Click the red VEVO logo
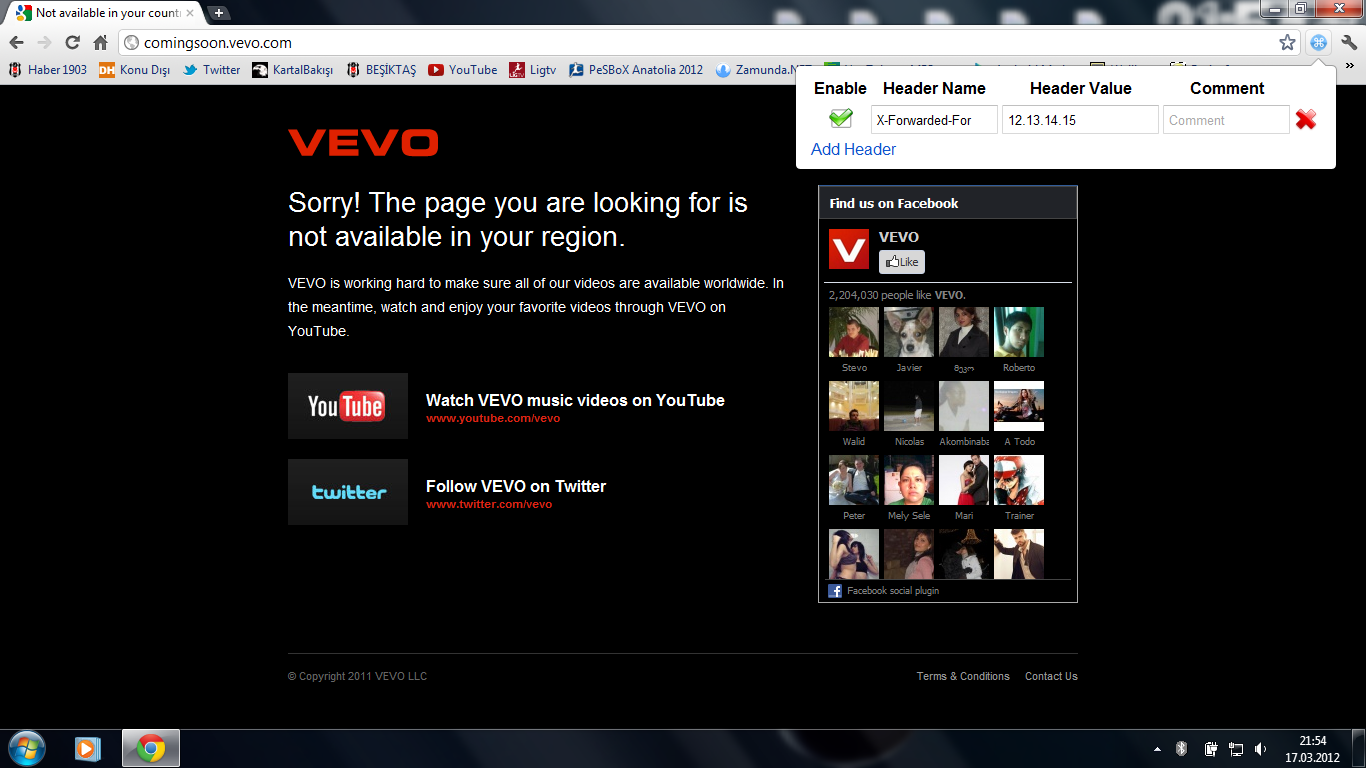The width and height of the screenshot is (1366, 768). 363,142
